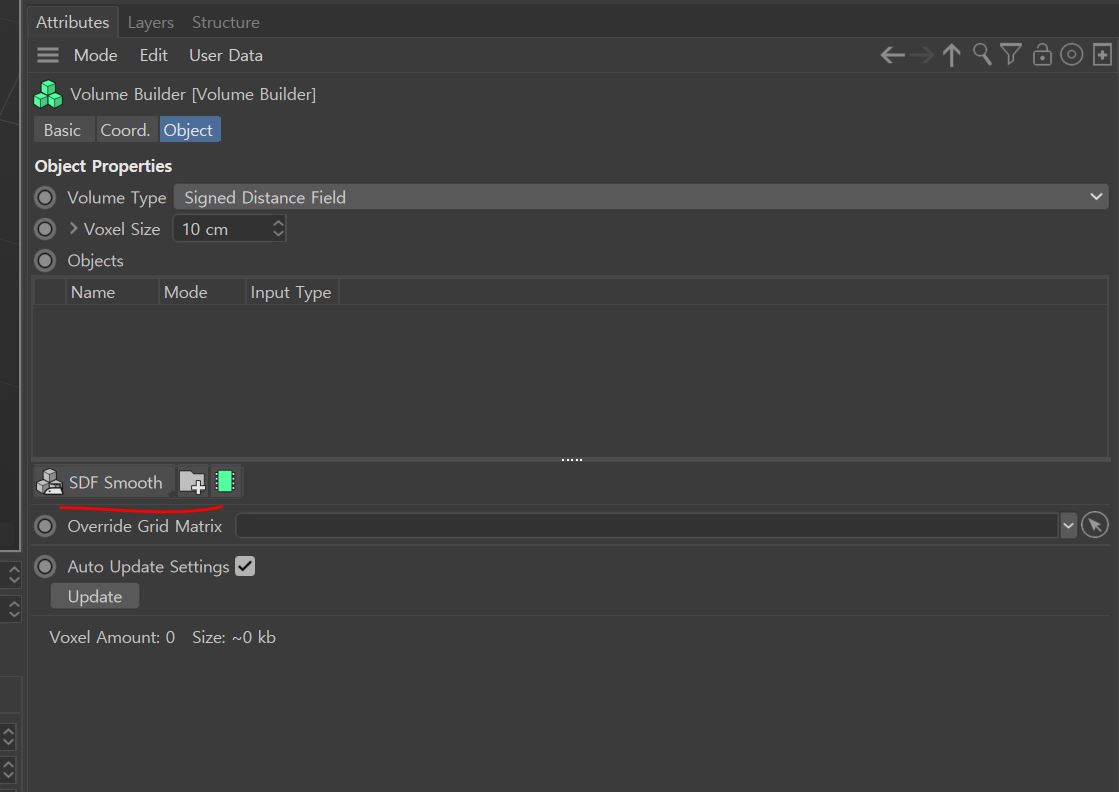The image size is (1119, 792).
Task: Click the filter funnel icon
Action: pyautogui.click(x=1011, y=55)
